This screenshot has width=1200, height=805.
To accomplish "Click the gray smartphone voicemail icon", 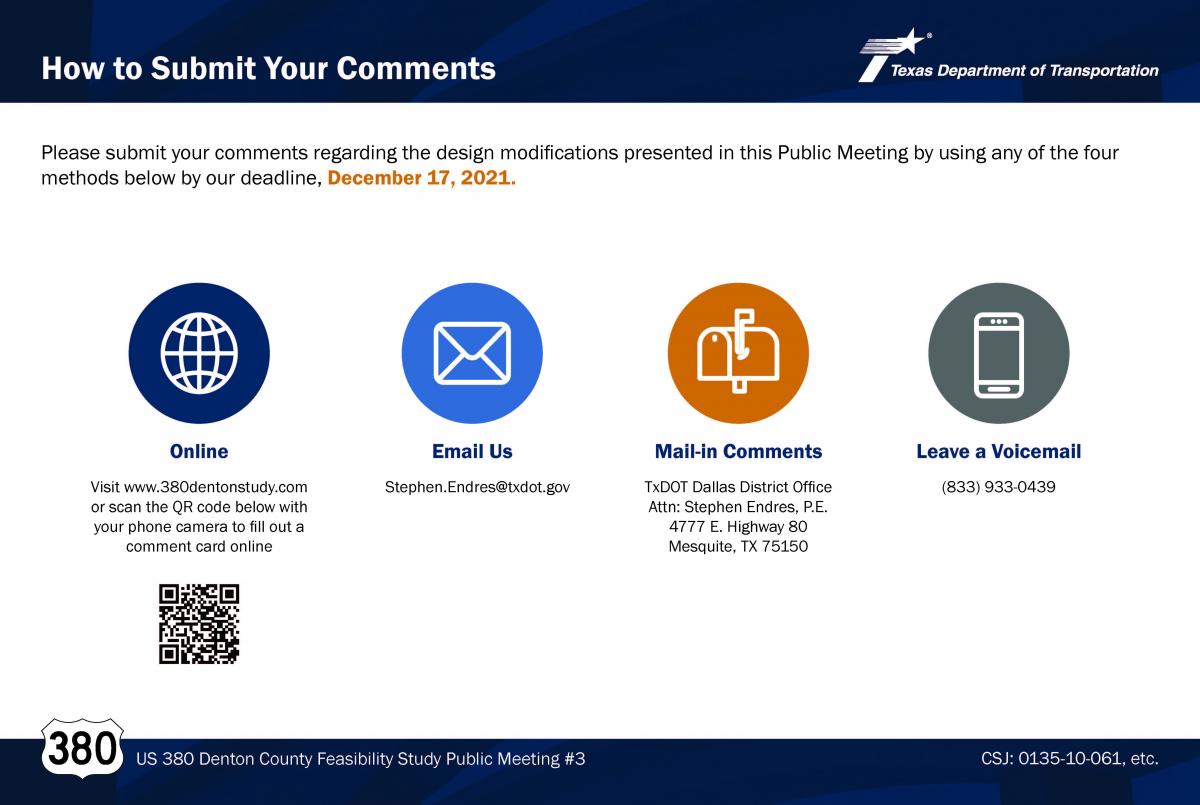I will [999, 353].
